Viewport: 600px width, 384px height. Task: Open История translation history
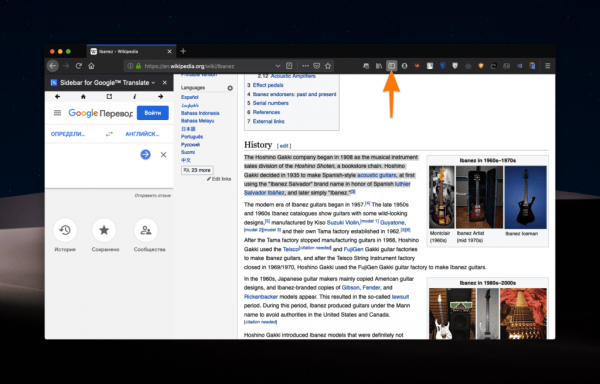65,230
